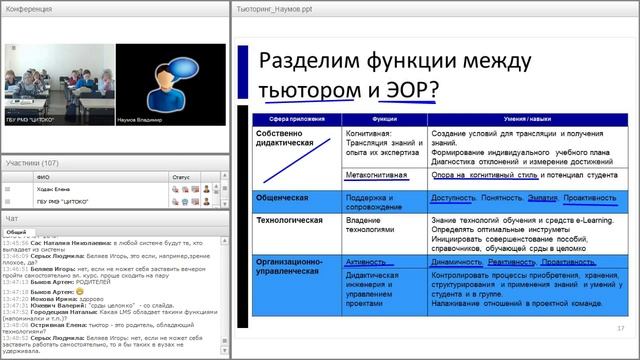Click underlined word Динамичность on slide
640x360 pixels.
click(x=456, y=262)
